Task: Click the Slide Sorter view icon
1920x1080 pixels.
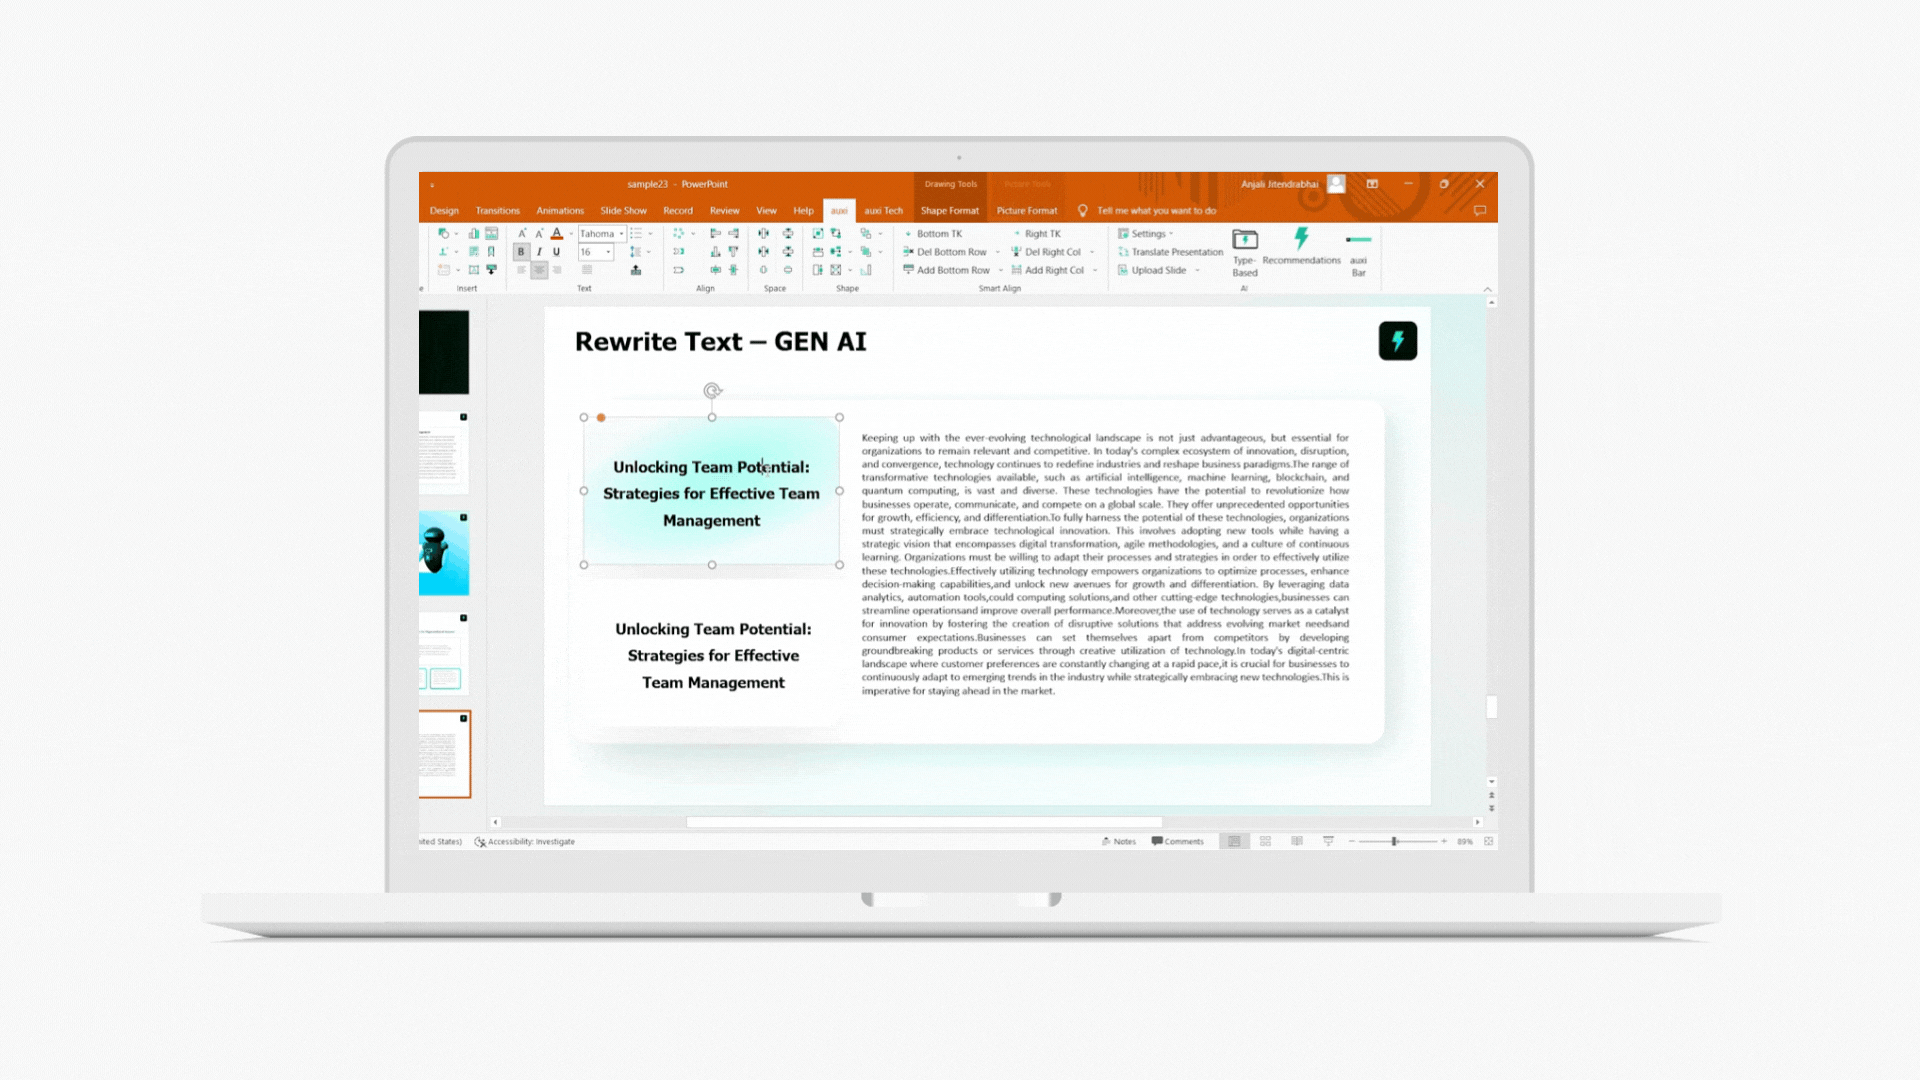Action: point(1266,842)
